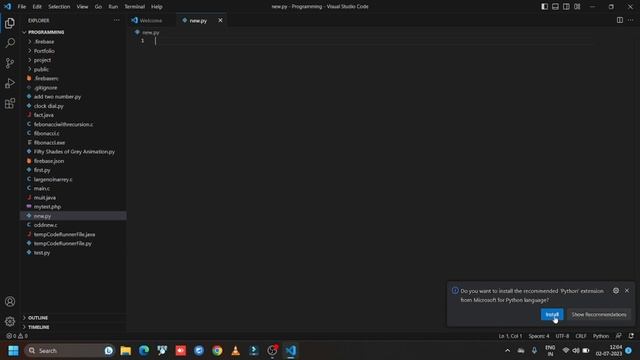Image resolution: width=640 pixels, height=360 pixels.
Task: Open Windows Start menu
Action: tap(13, 351)
